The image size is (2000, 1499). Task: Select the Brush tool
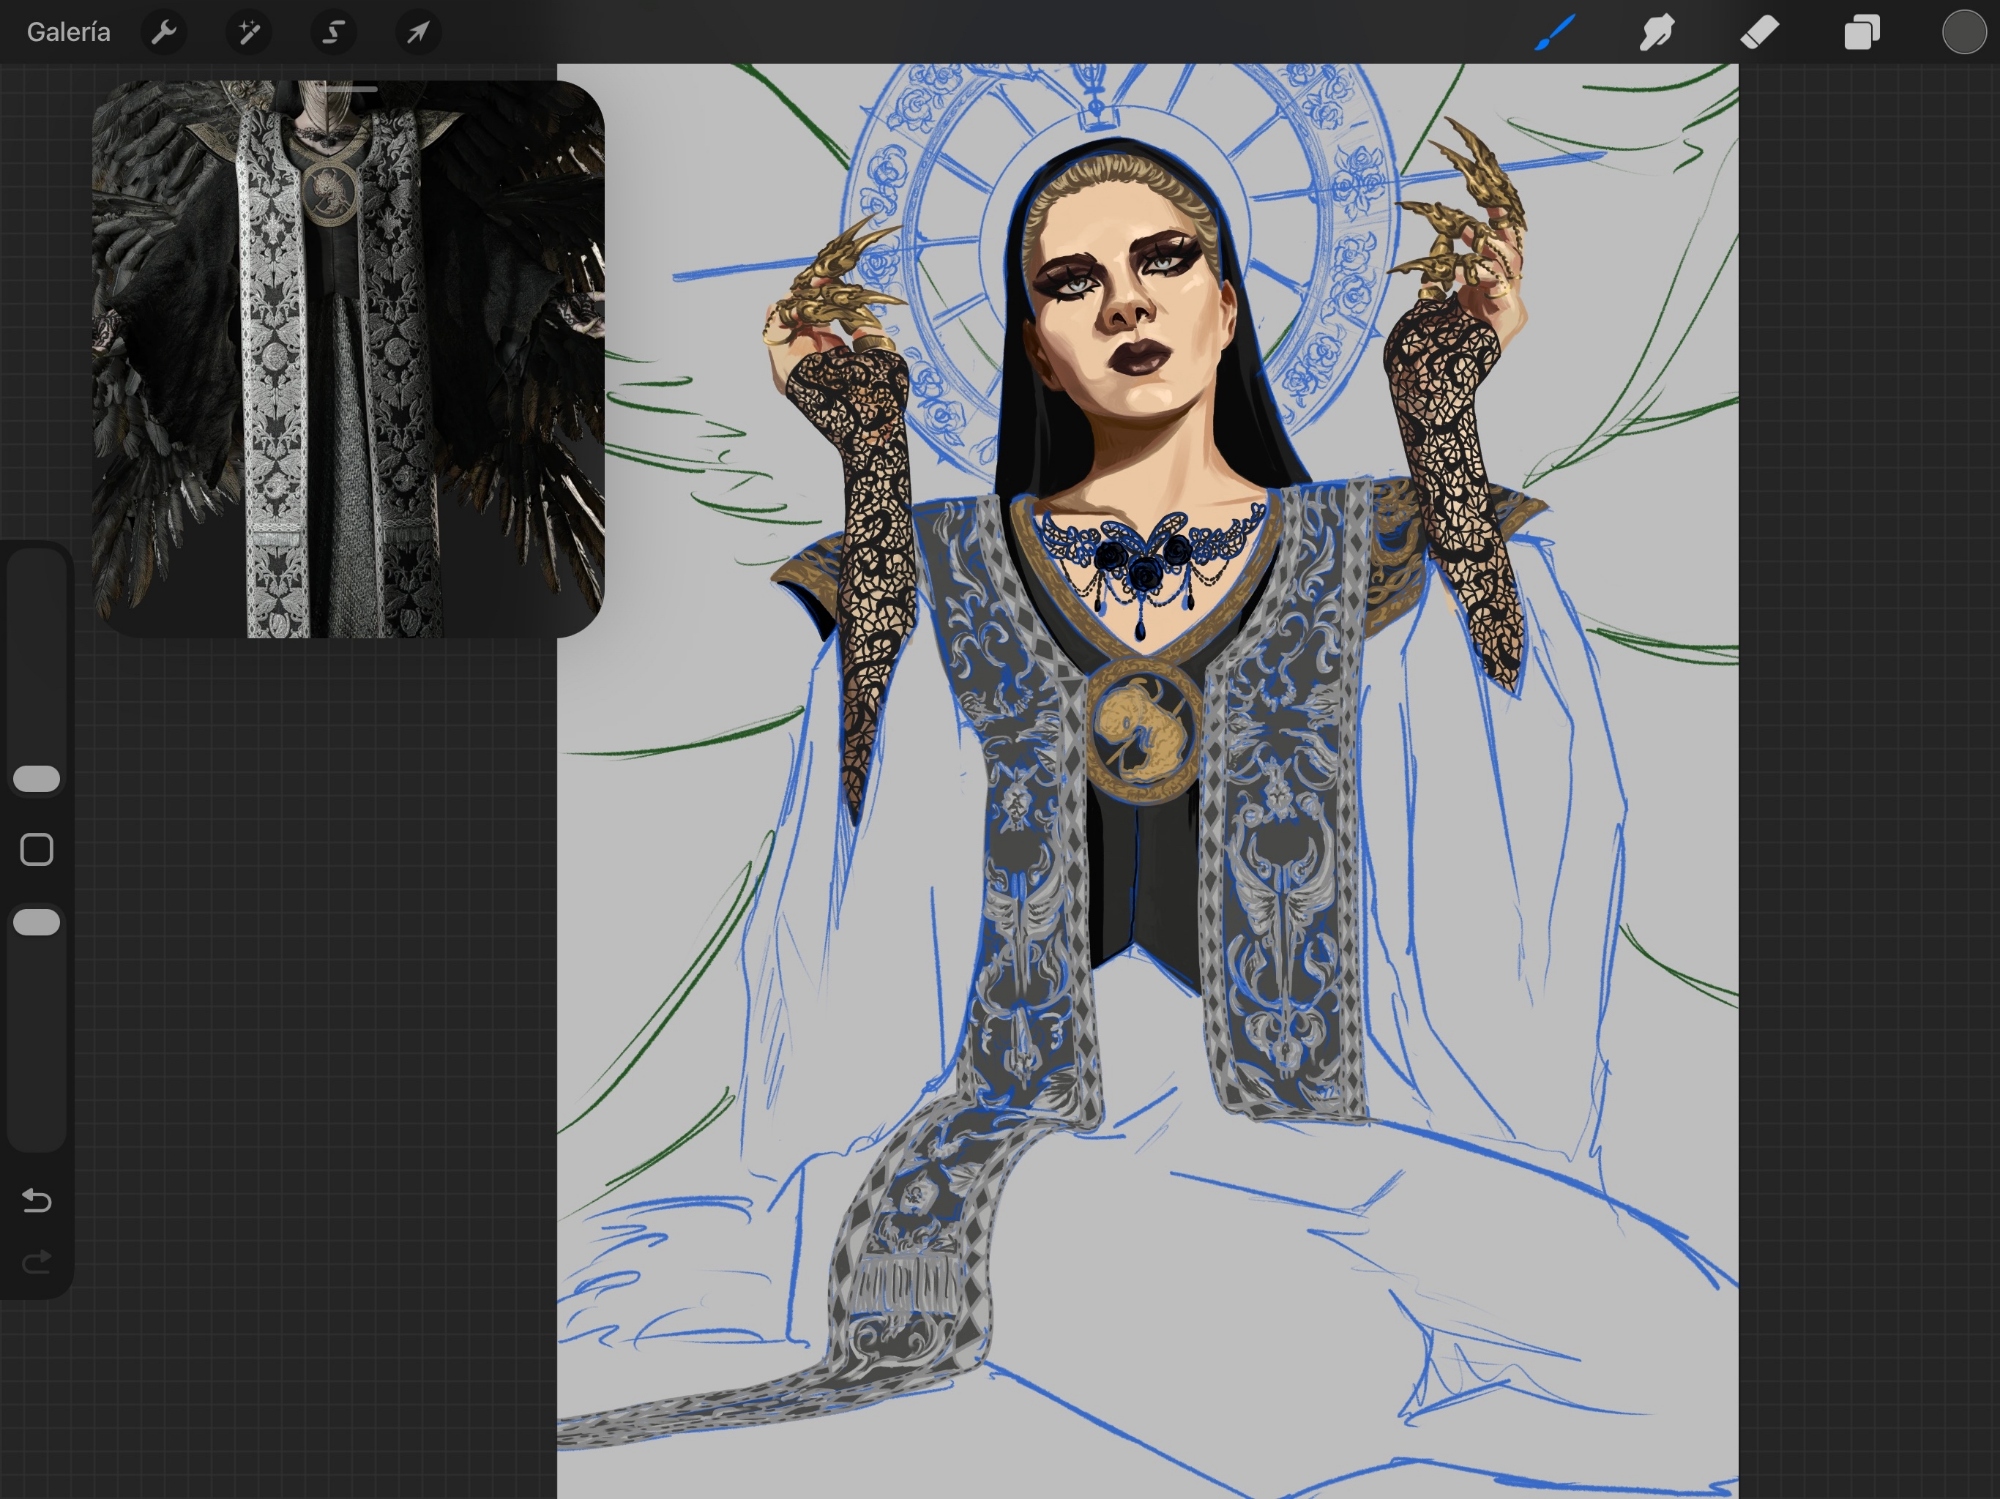pyautogui.click(x=1555, y=33)
